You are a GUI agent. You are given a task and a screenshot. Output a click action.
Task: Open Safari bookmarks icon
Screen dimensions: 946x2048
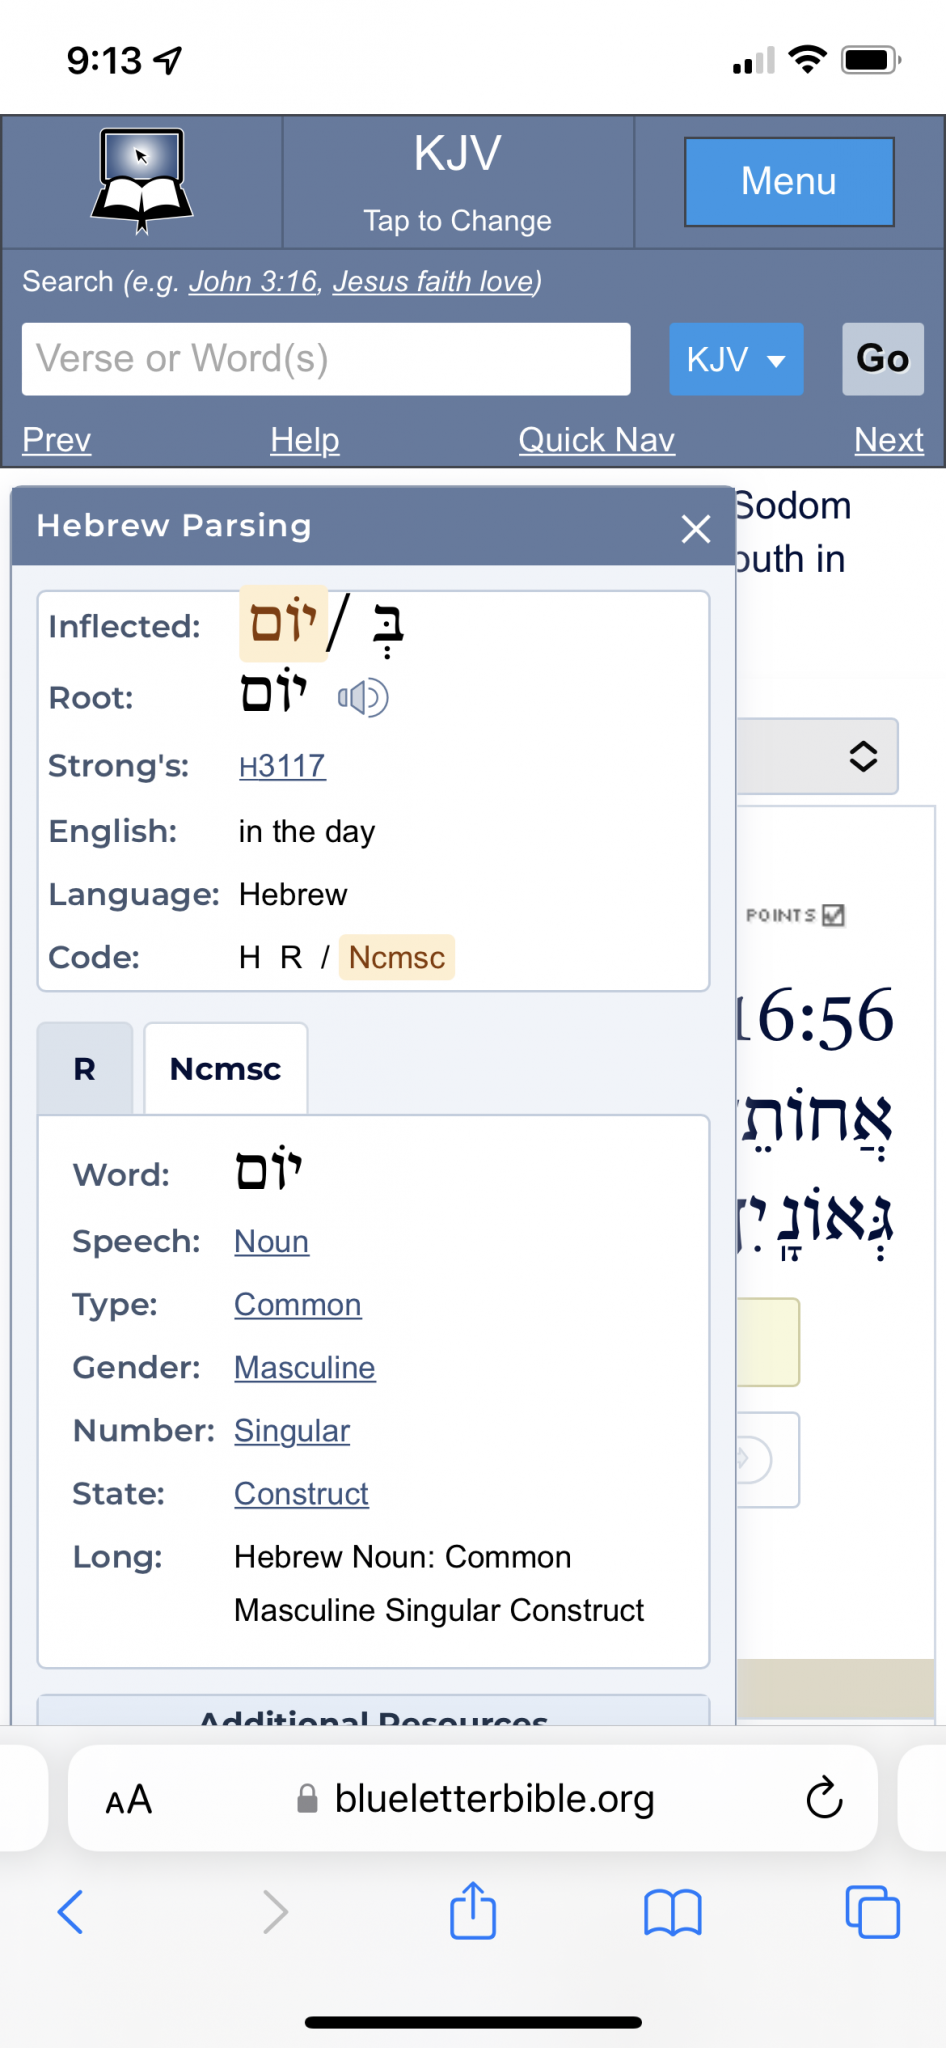(x=673, y=1911)
